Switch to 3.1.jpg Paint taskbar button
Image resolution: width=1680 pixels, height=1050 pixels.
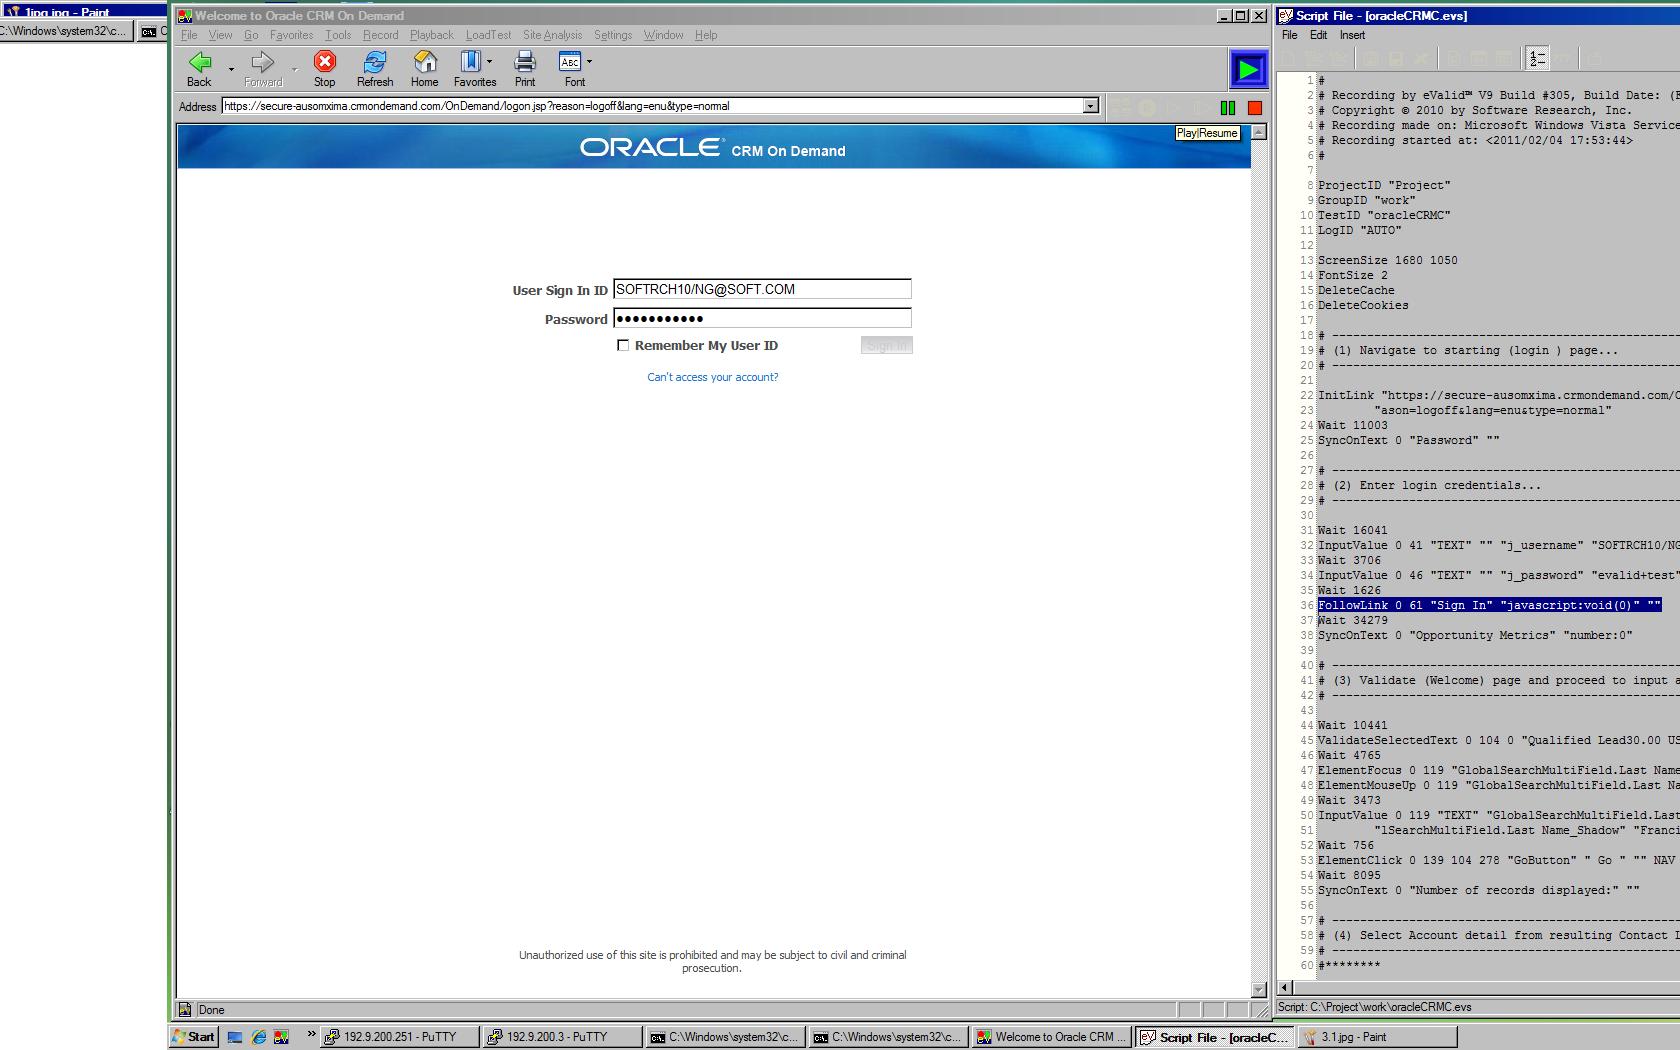point(1377,1037)
